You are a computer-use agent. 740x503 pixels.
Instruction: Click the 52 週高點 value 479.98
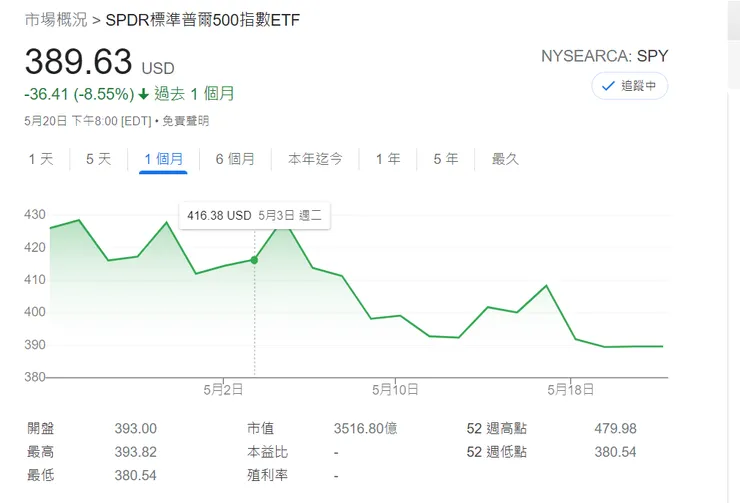615,428
